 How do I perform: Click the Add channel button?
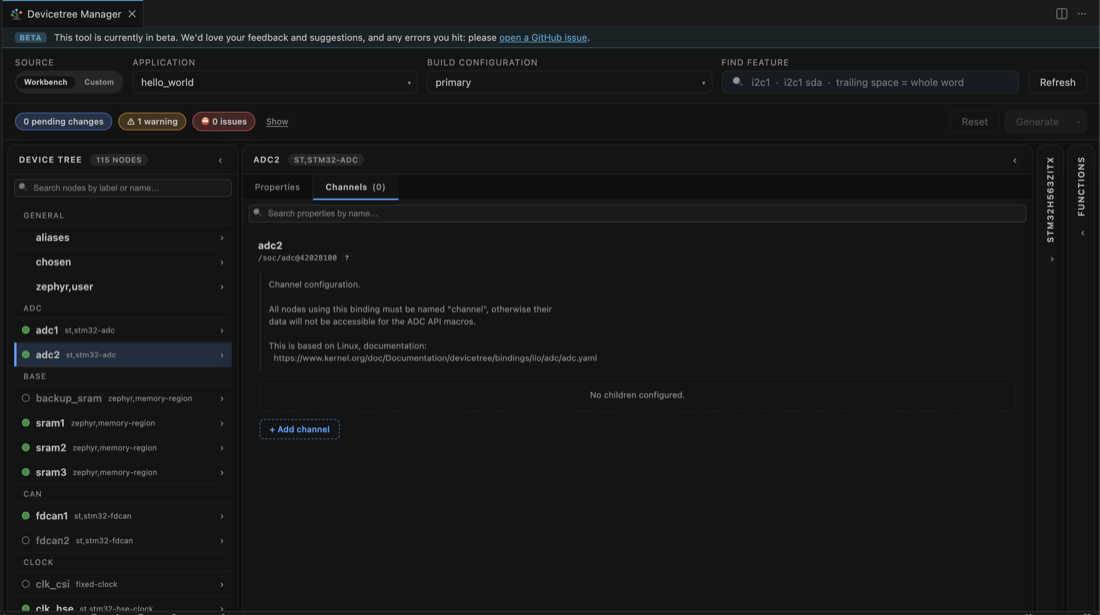pos(300,429)
